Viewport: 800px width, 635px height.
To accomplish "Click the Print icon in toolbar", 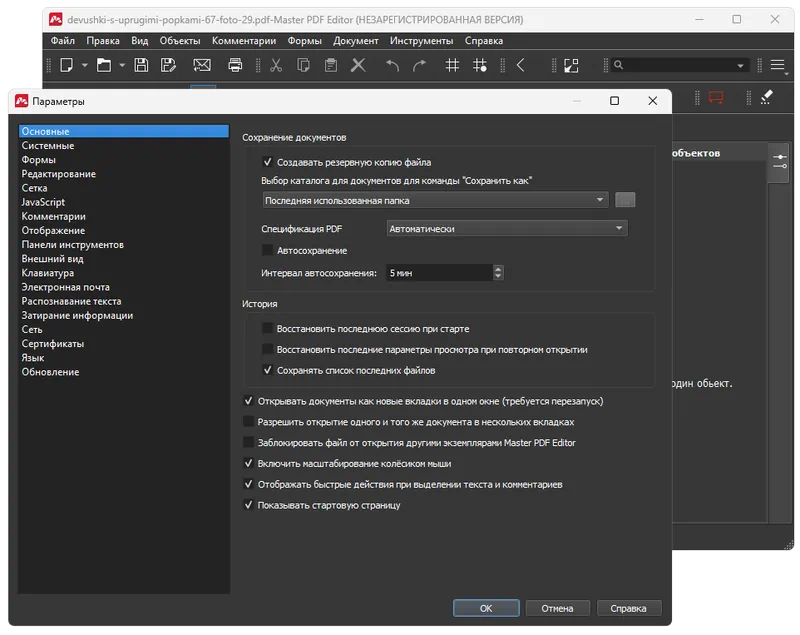I will pos(235,66).
